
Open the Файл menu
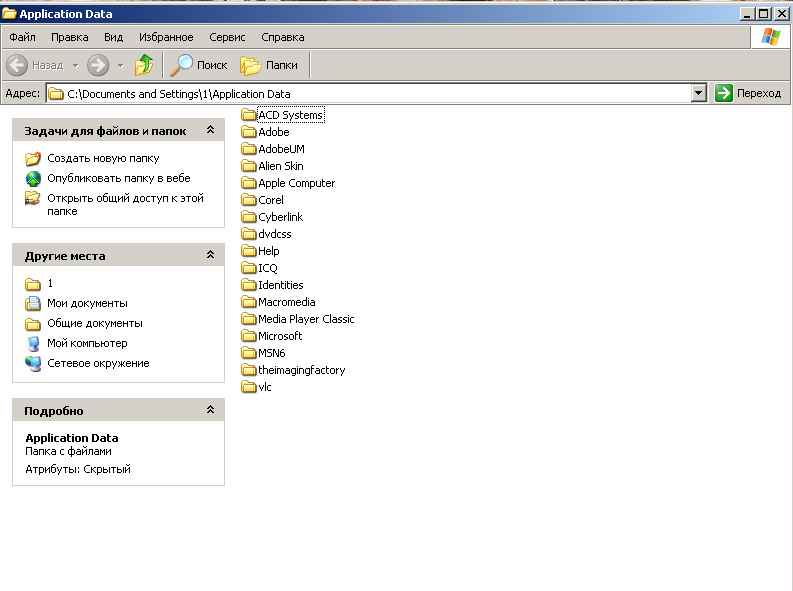[22, 37]
